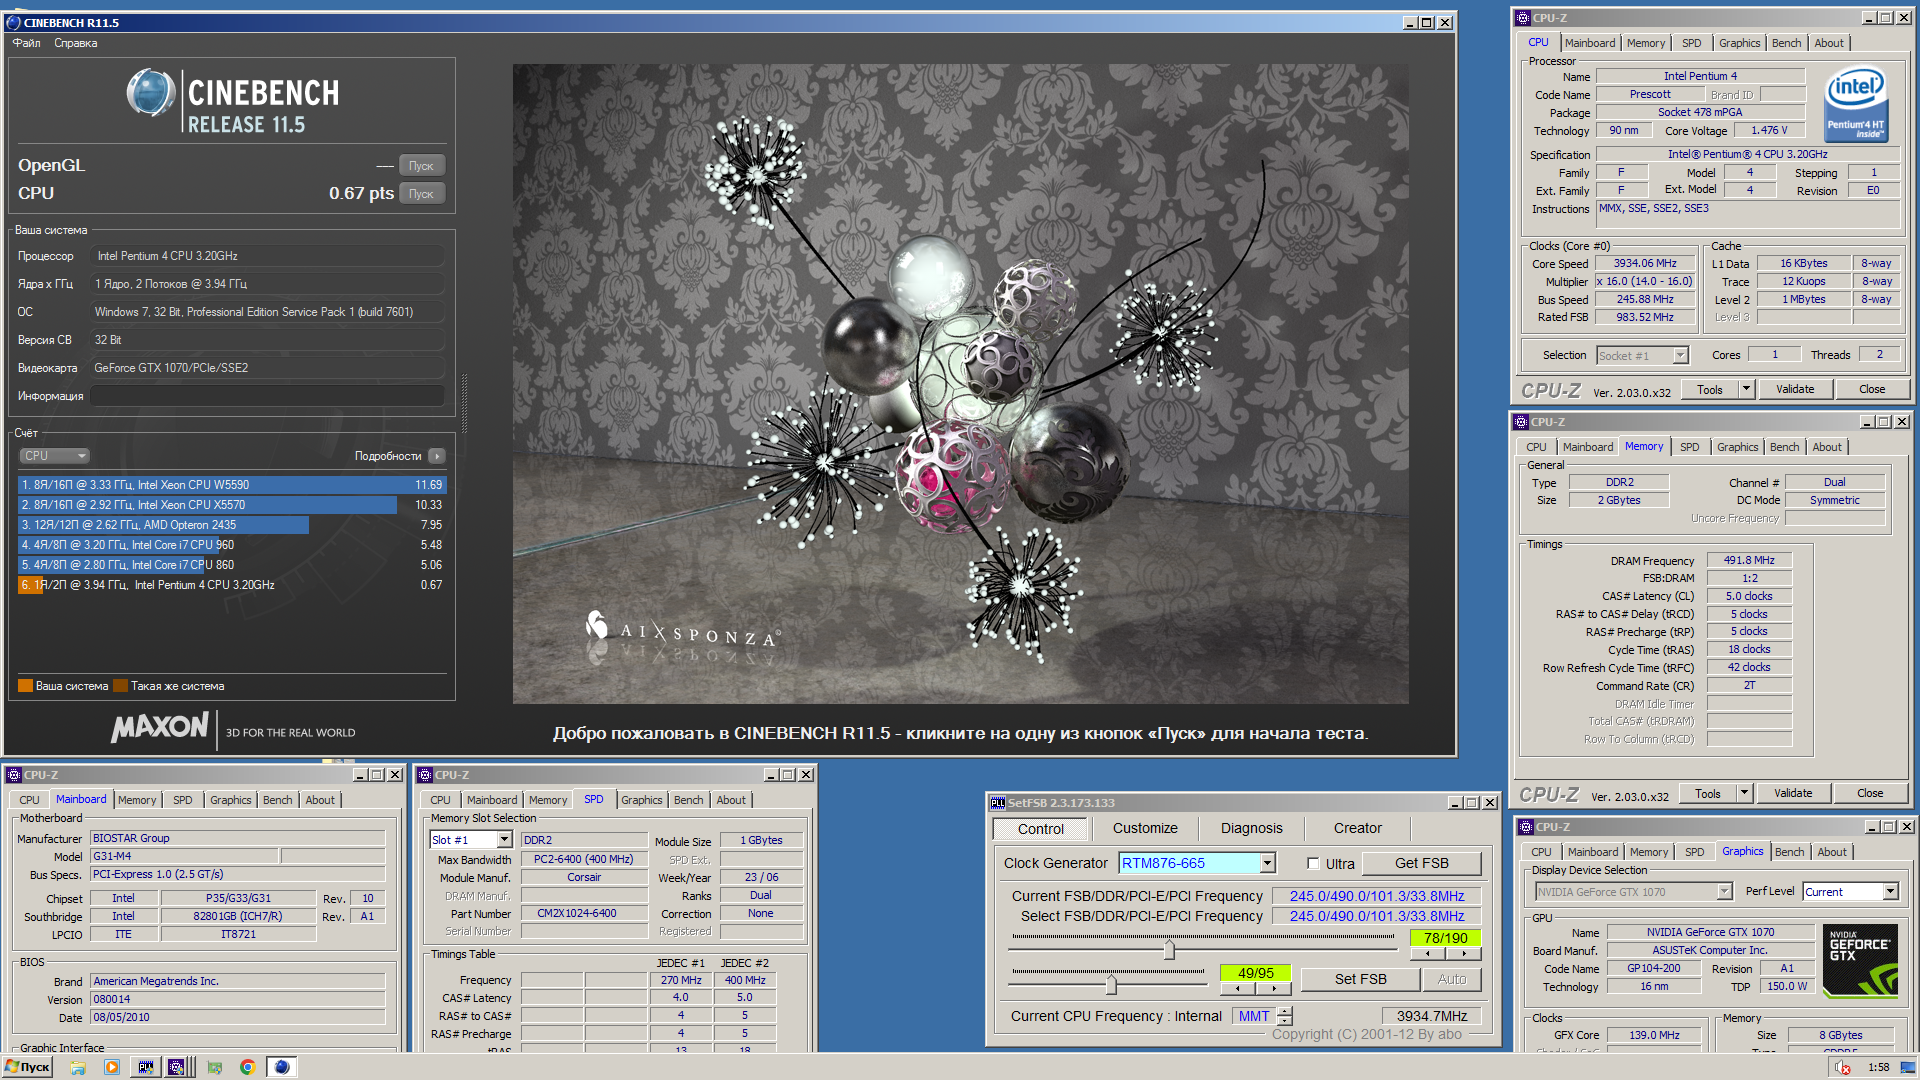The height and width of the screenshot is (1080, 1920).
Task: Open the Справка menu in Cinebench
Action: point(76,43)
